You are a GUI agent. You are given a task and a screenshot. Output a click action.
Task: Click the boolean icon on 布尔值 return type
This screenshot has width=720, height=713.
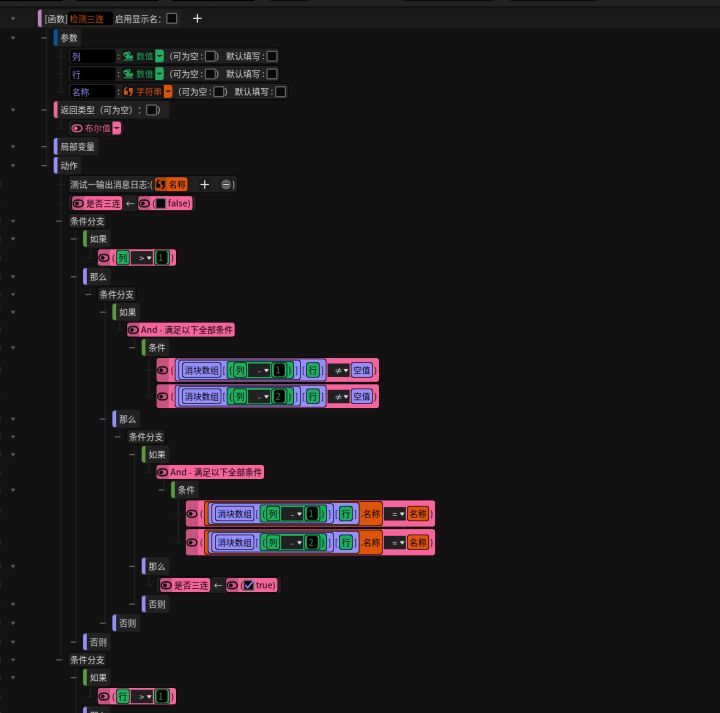tap(77, 129)
